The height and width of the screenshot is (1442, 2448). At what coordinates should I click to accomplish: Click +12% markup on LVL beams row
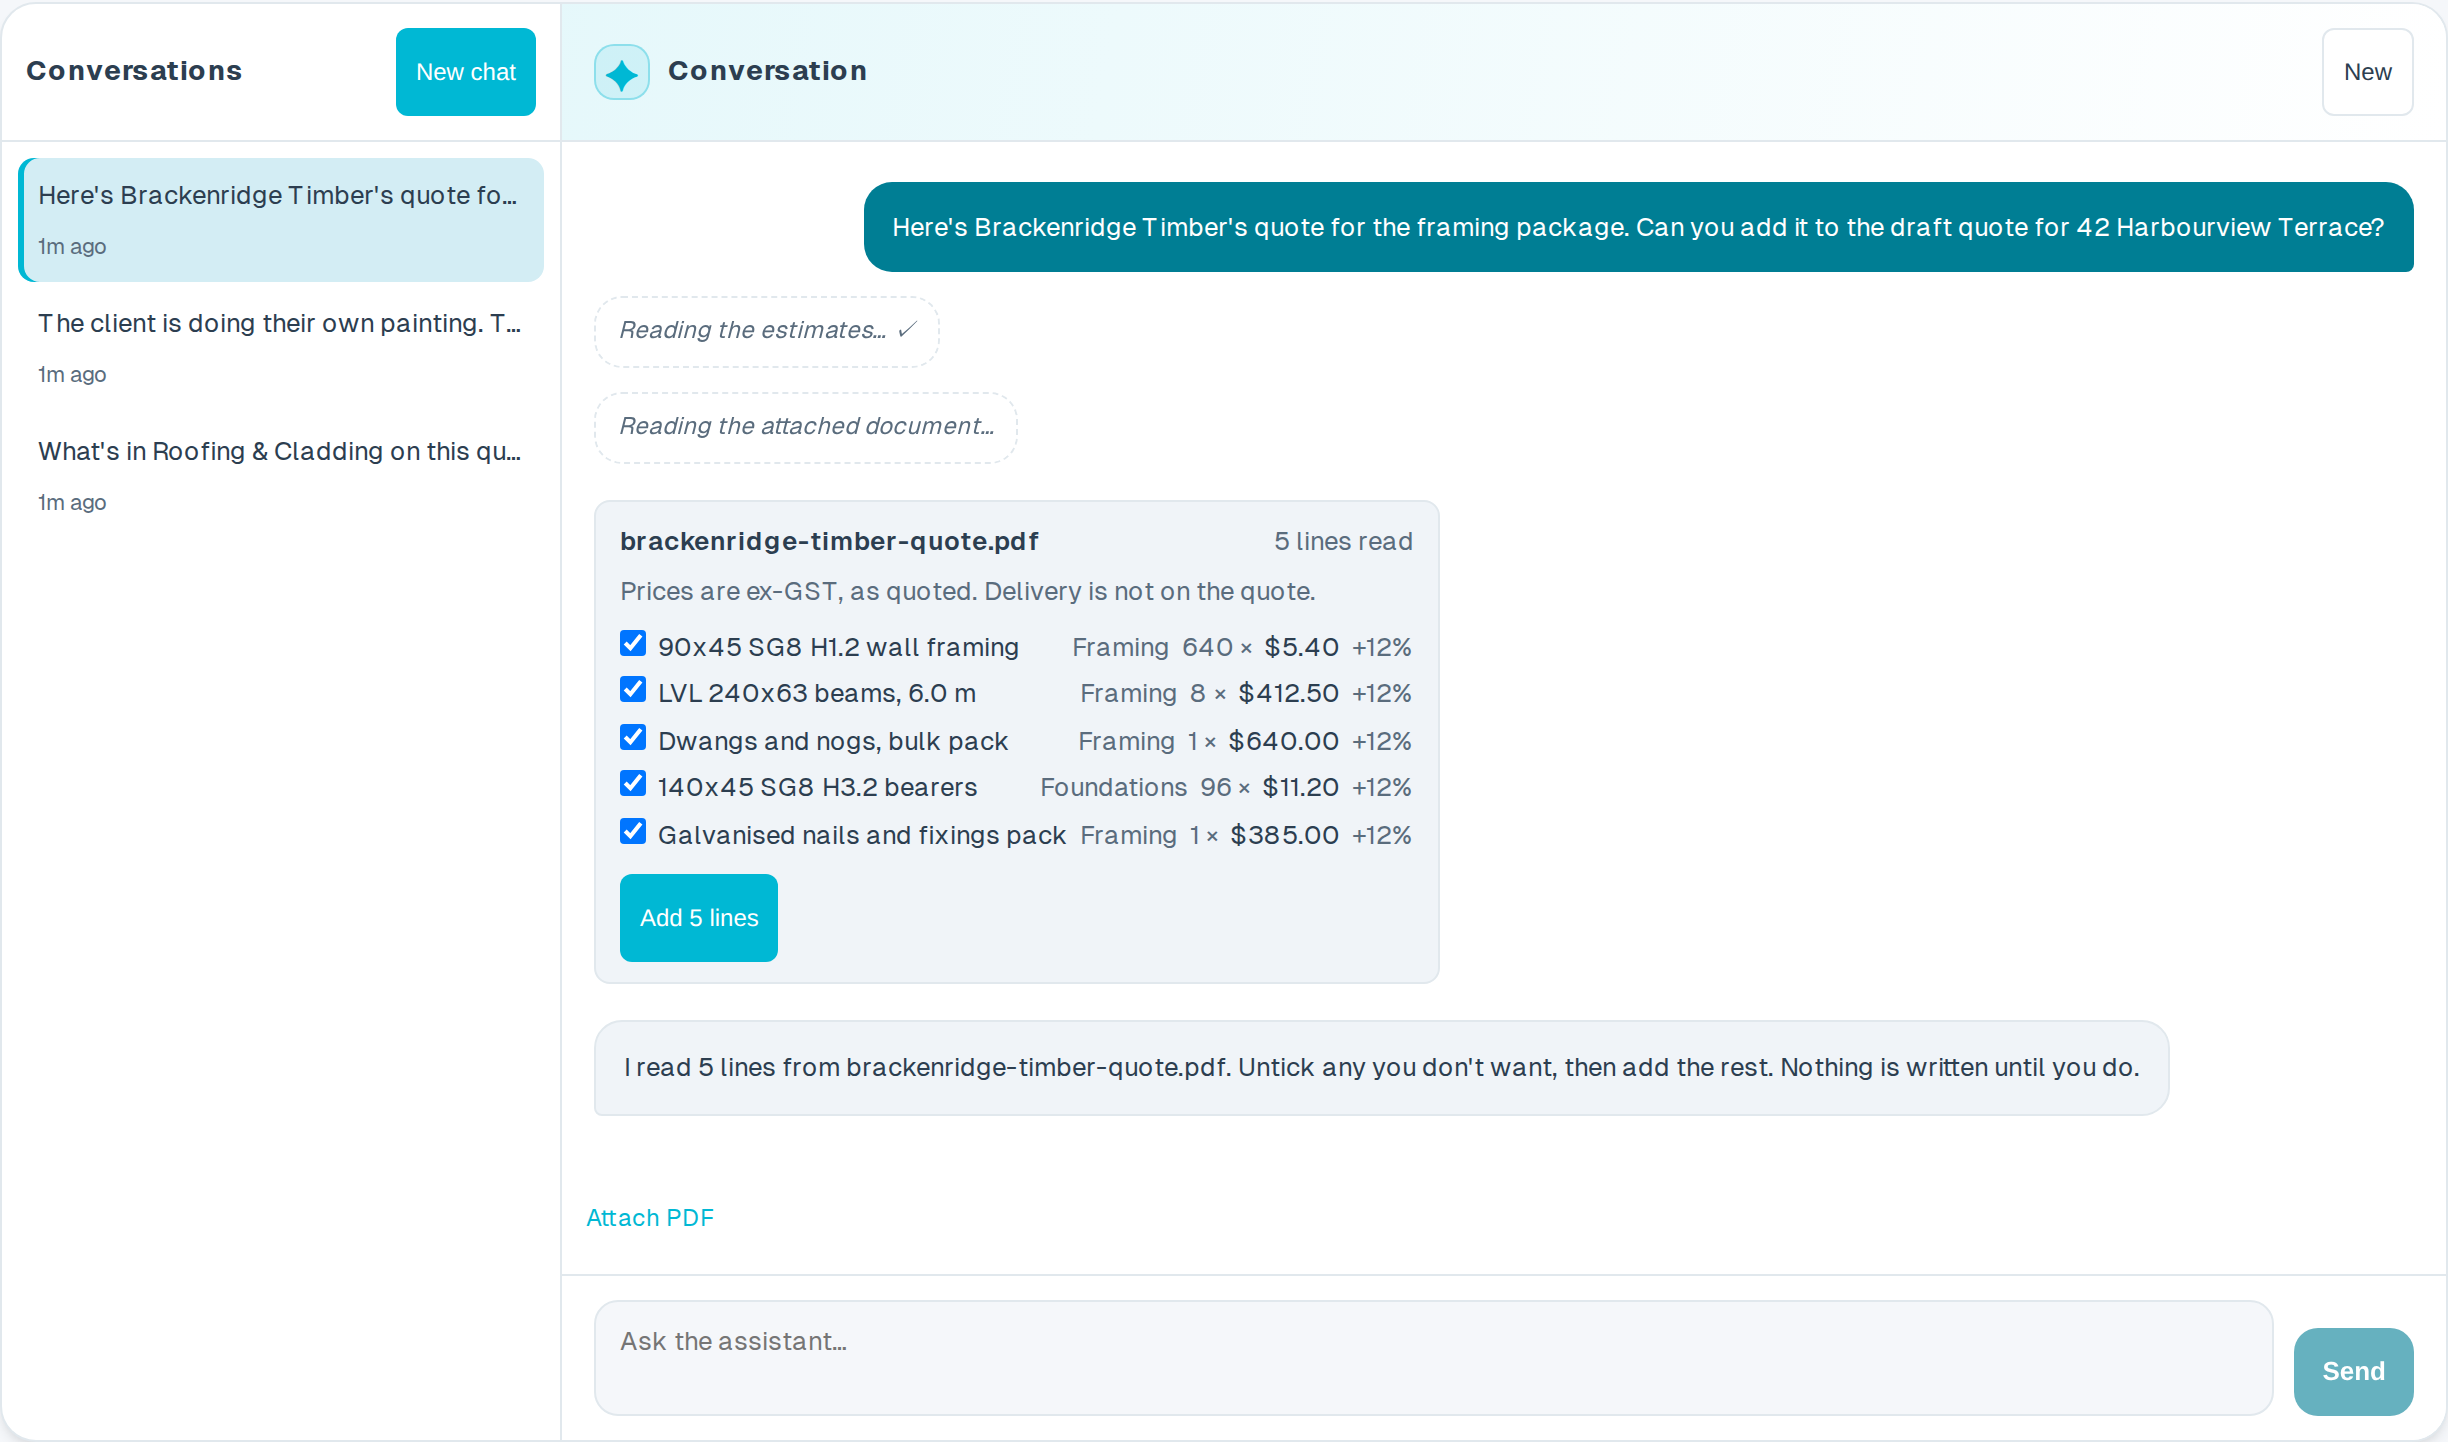point(1382,694)
